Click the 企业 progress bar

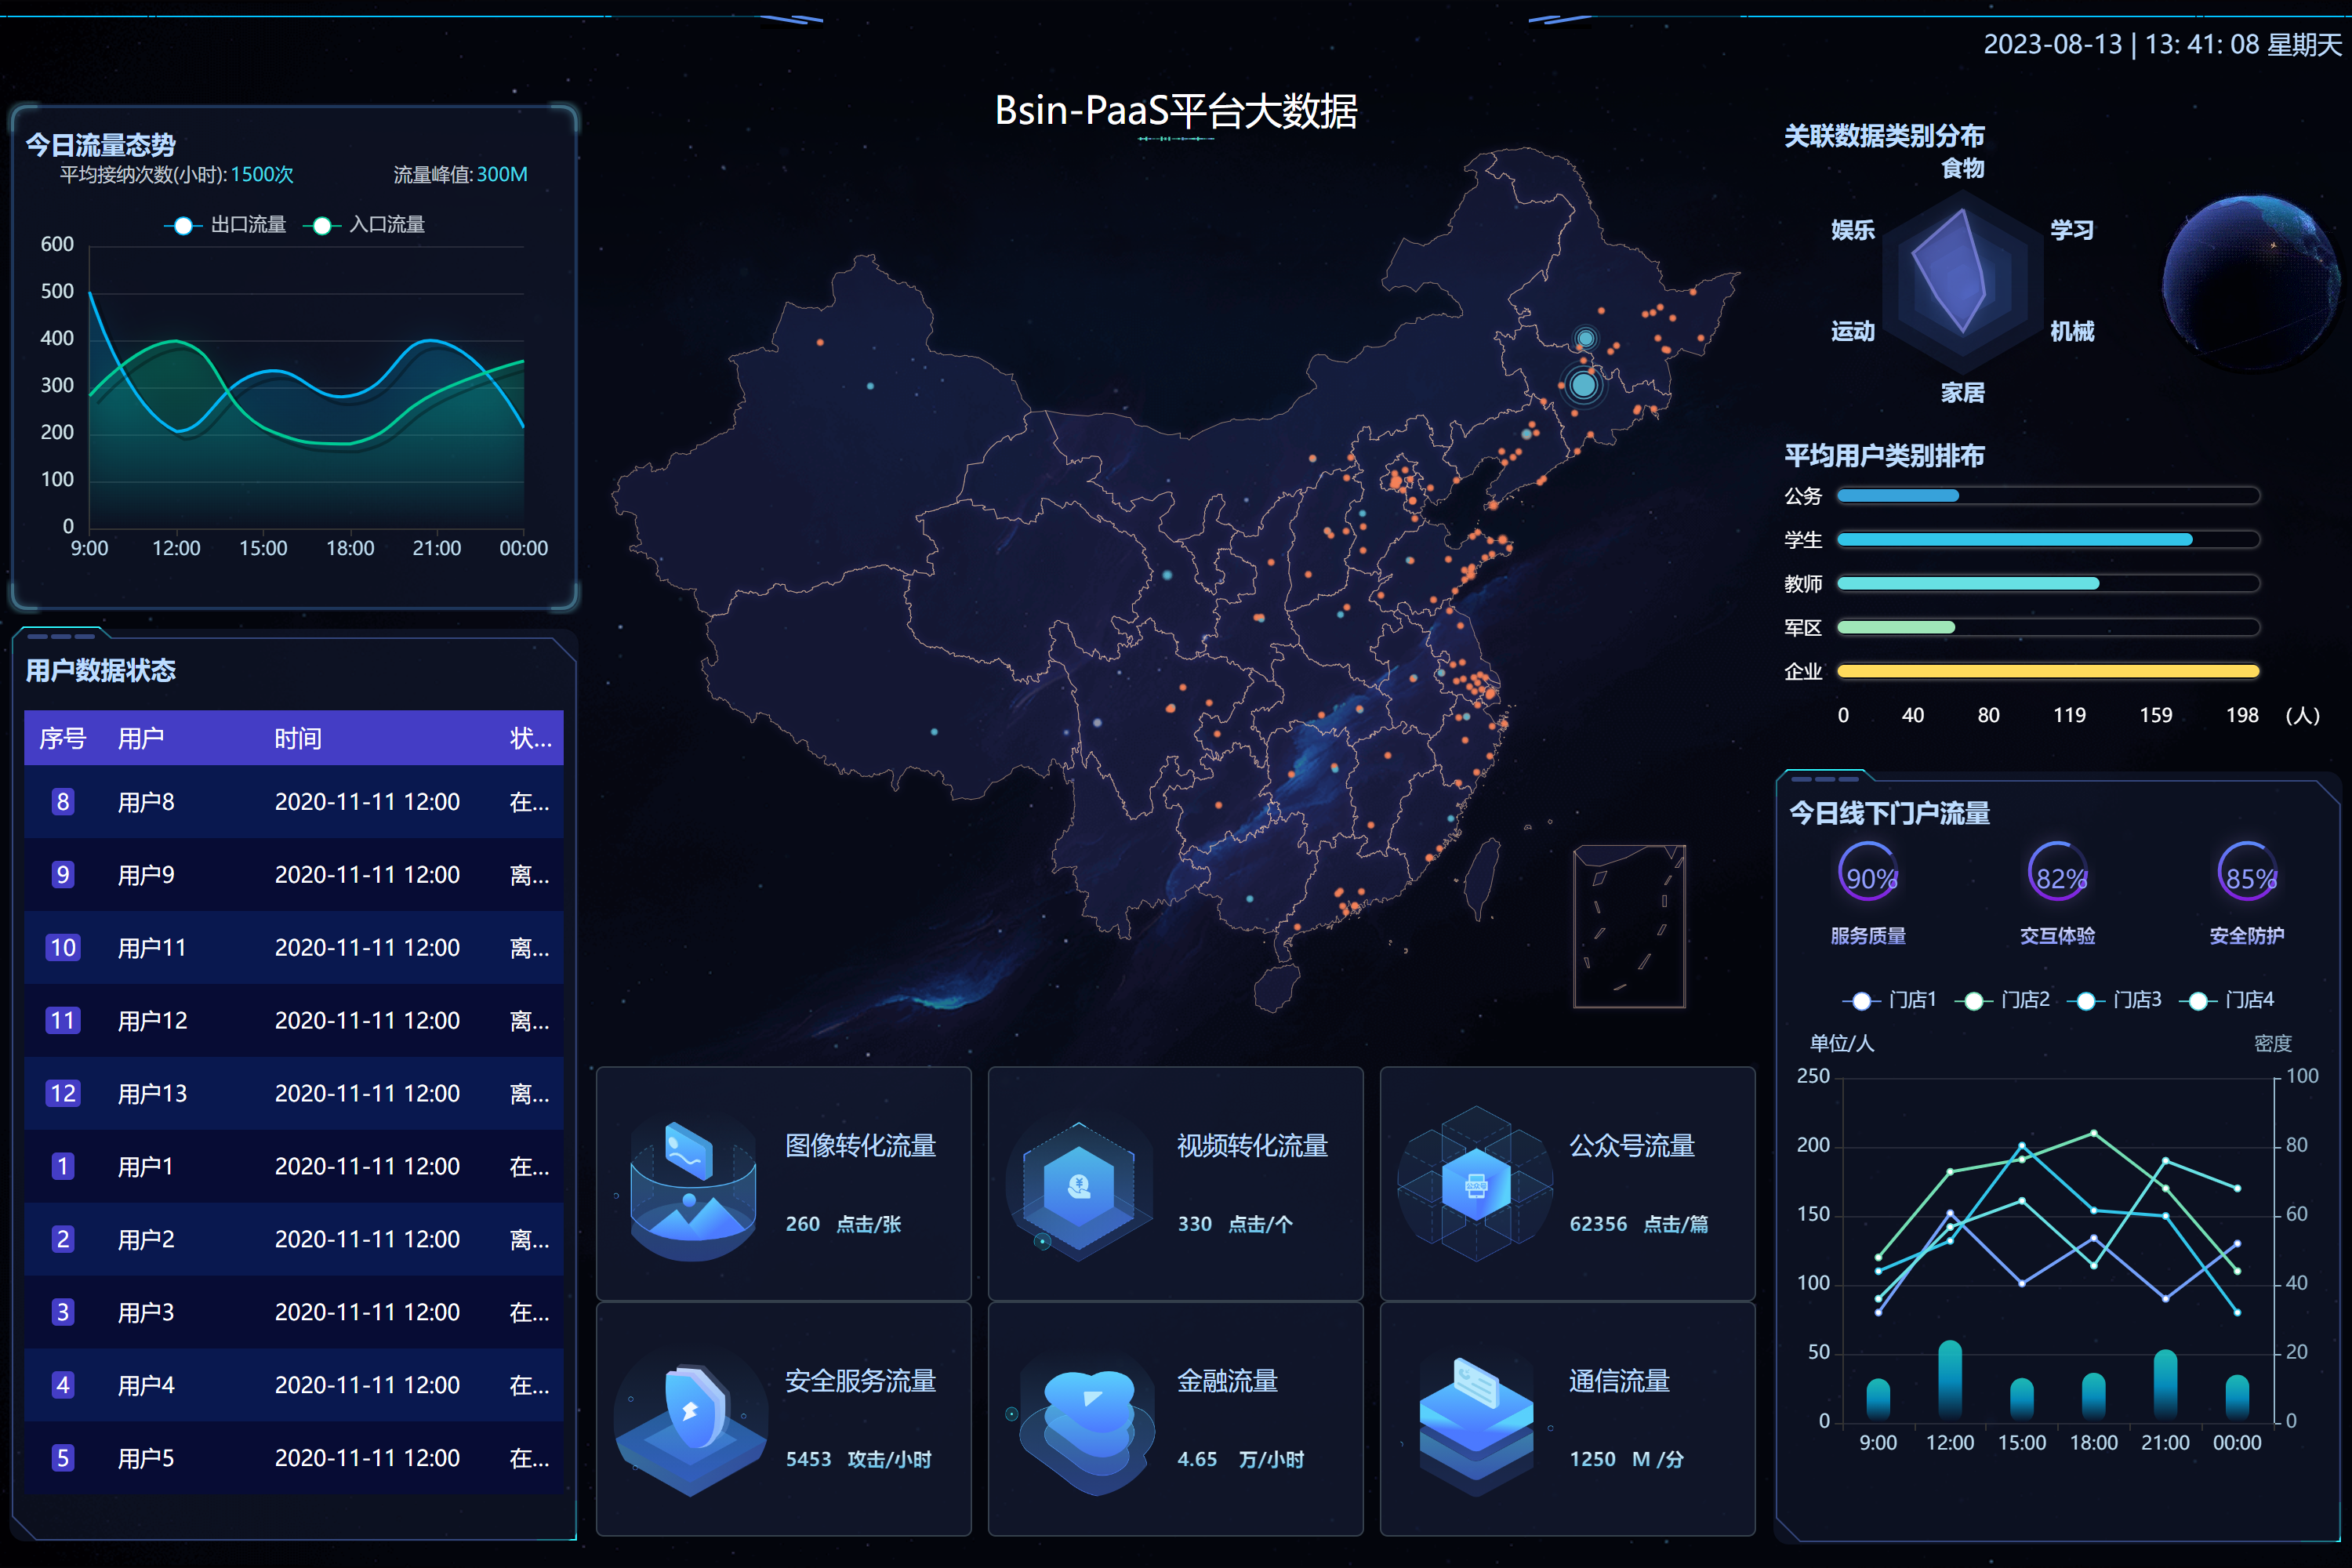(2048, 672)
